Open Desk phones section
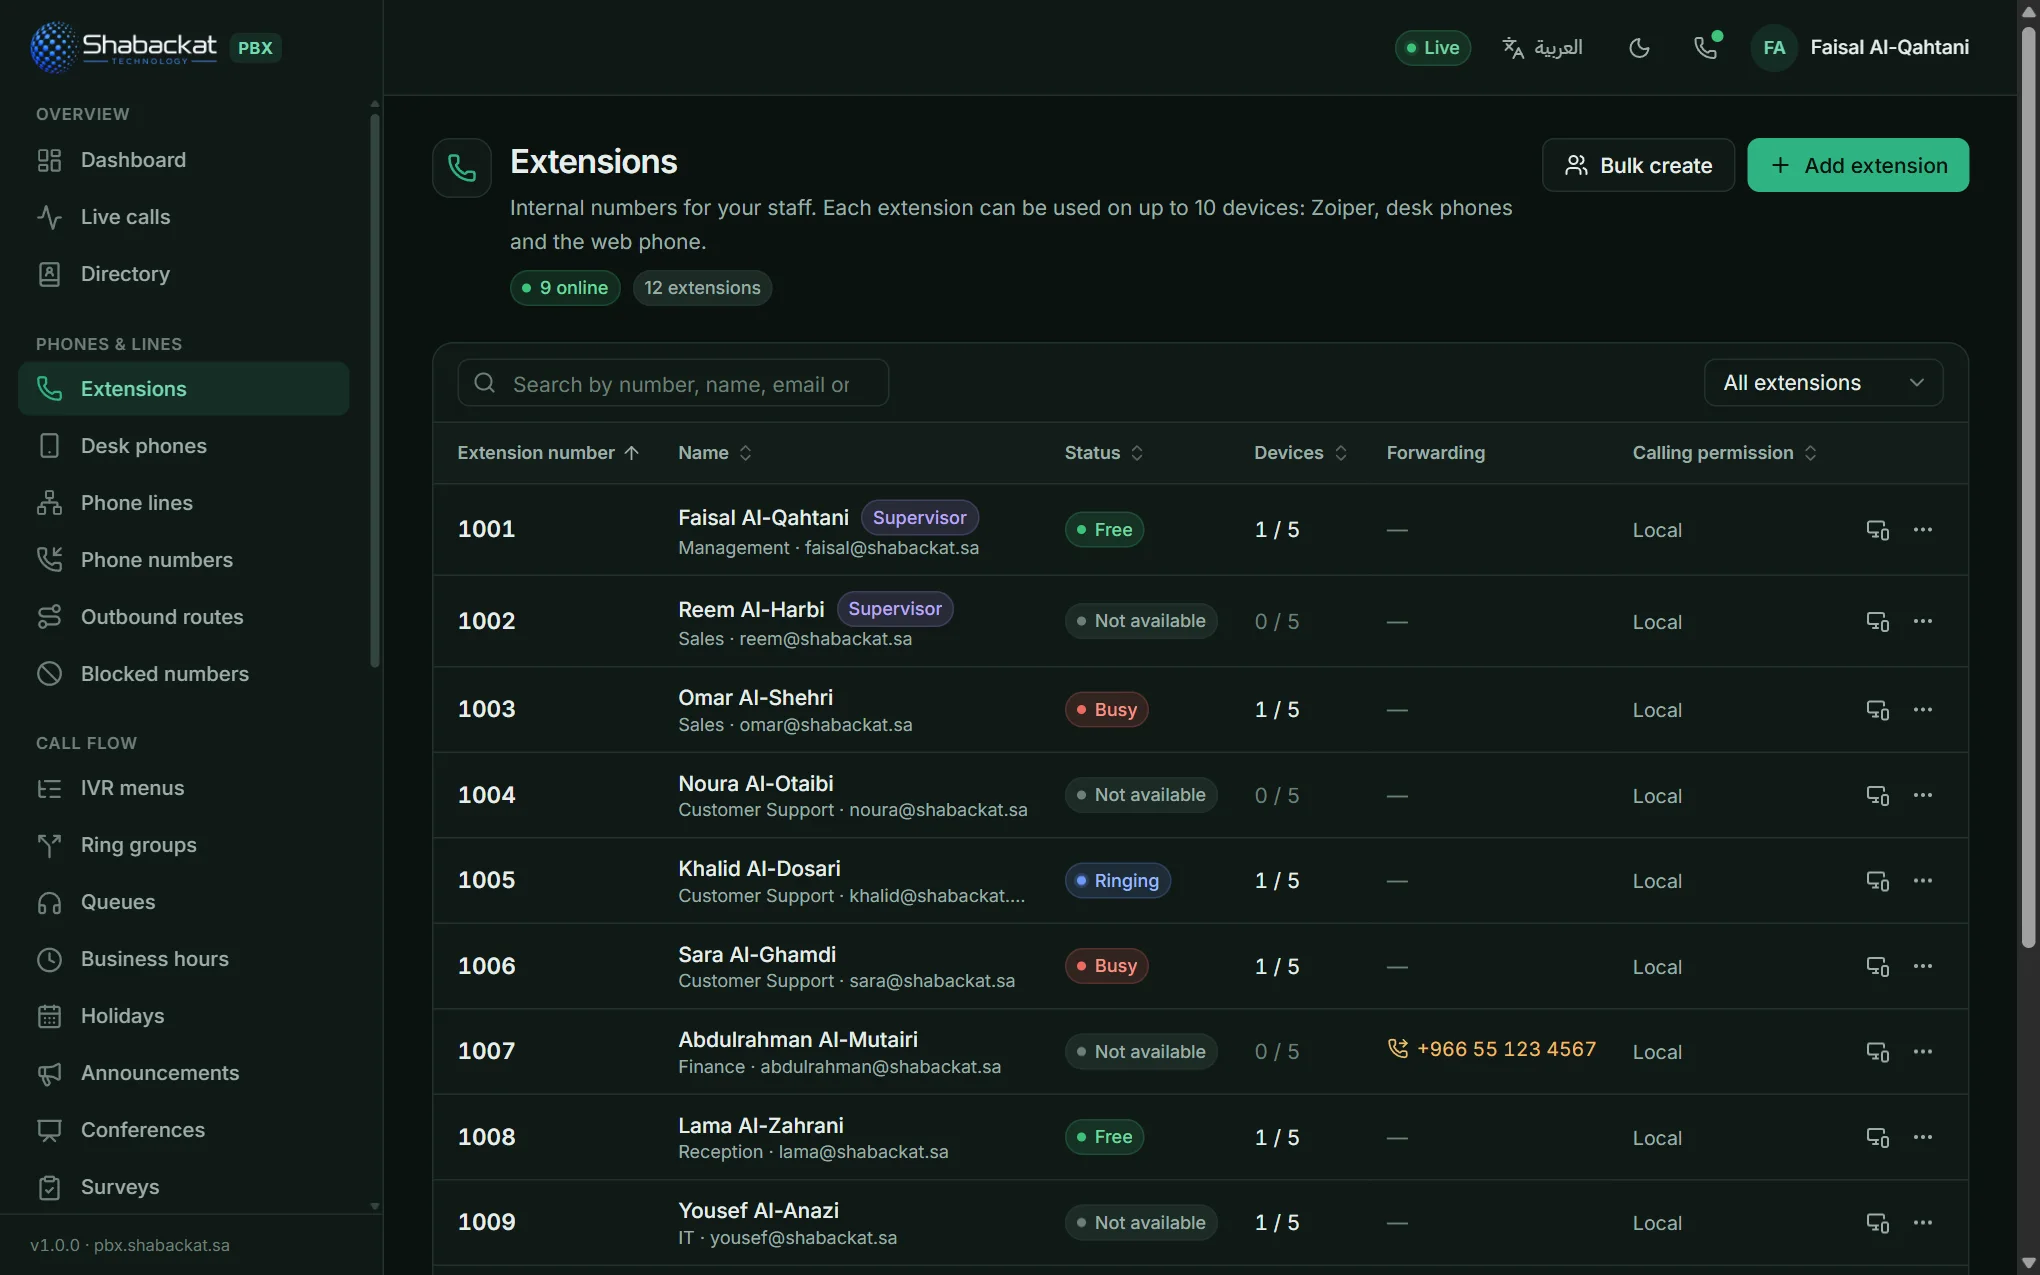 tap(183, 446)
